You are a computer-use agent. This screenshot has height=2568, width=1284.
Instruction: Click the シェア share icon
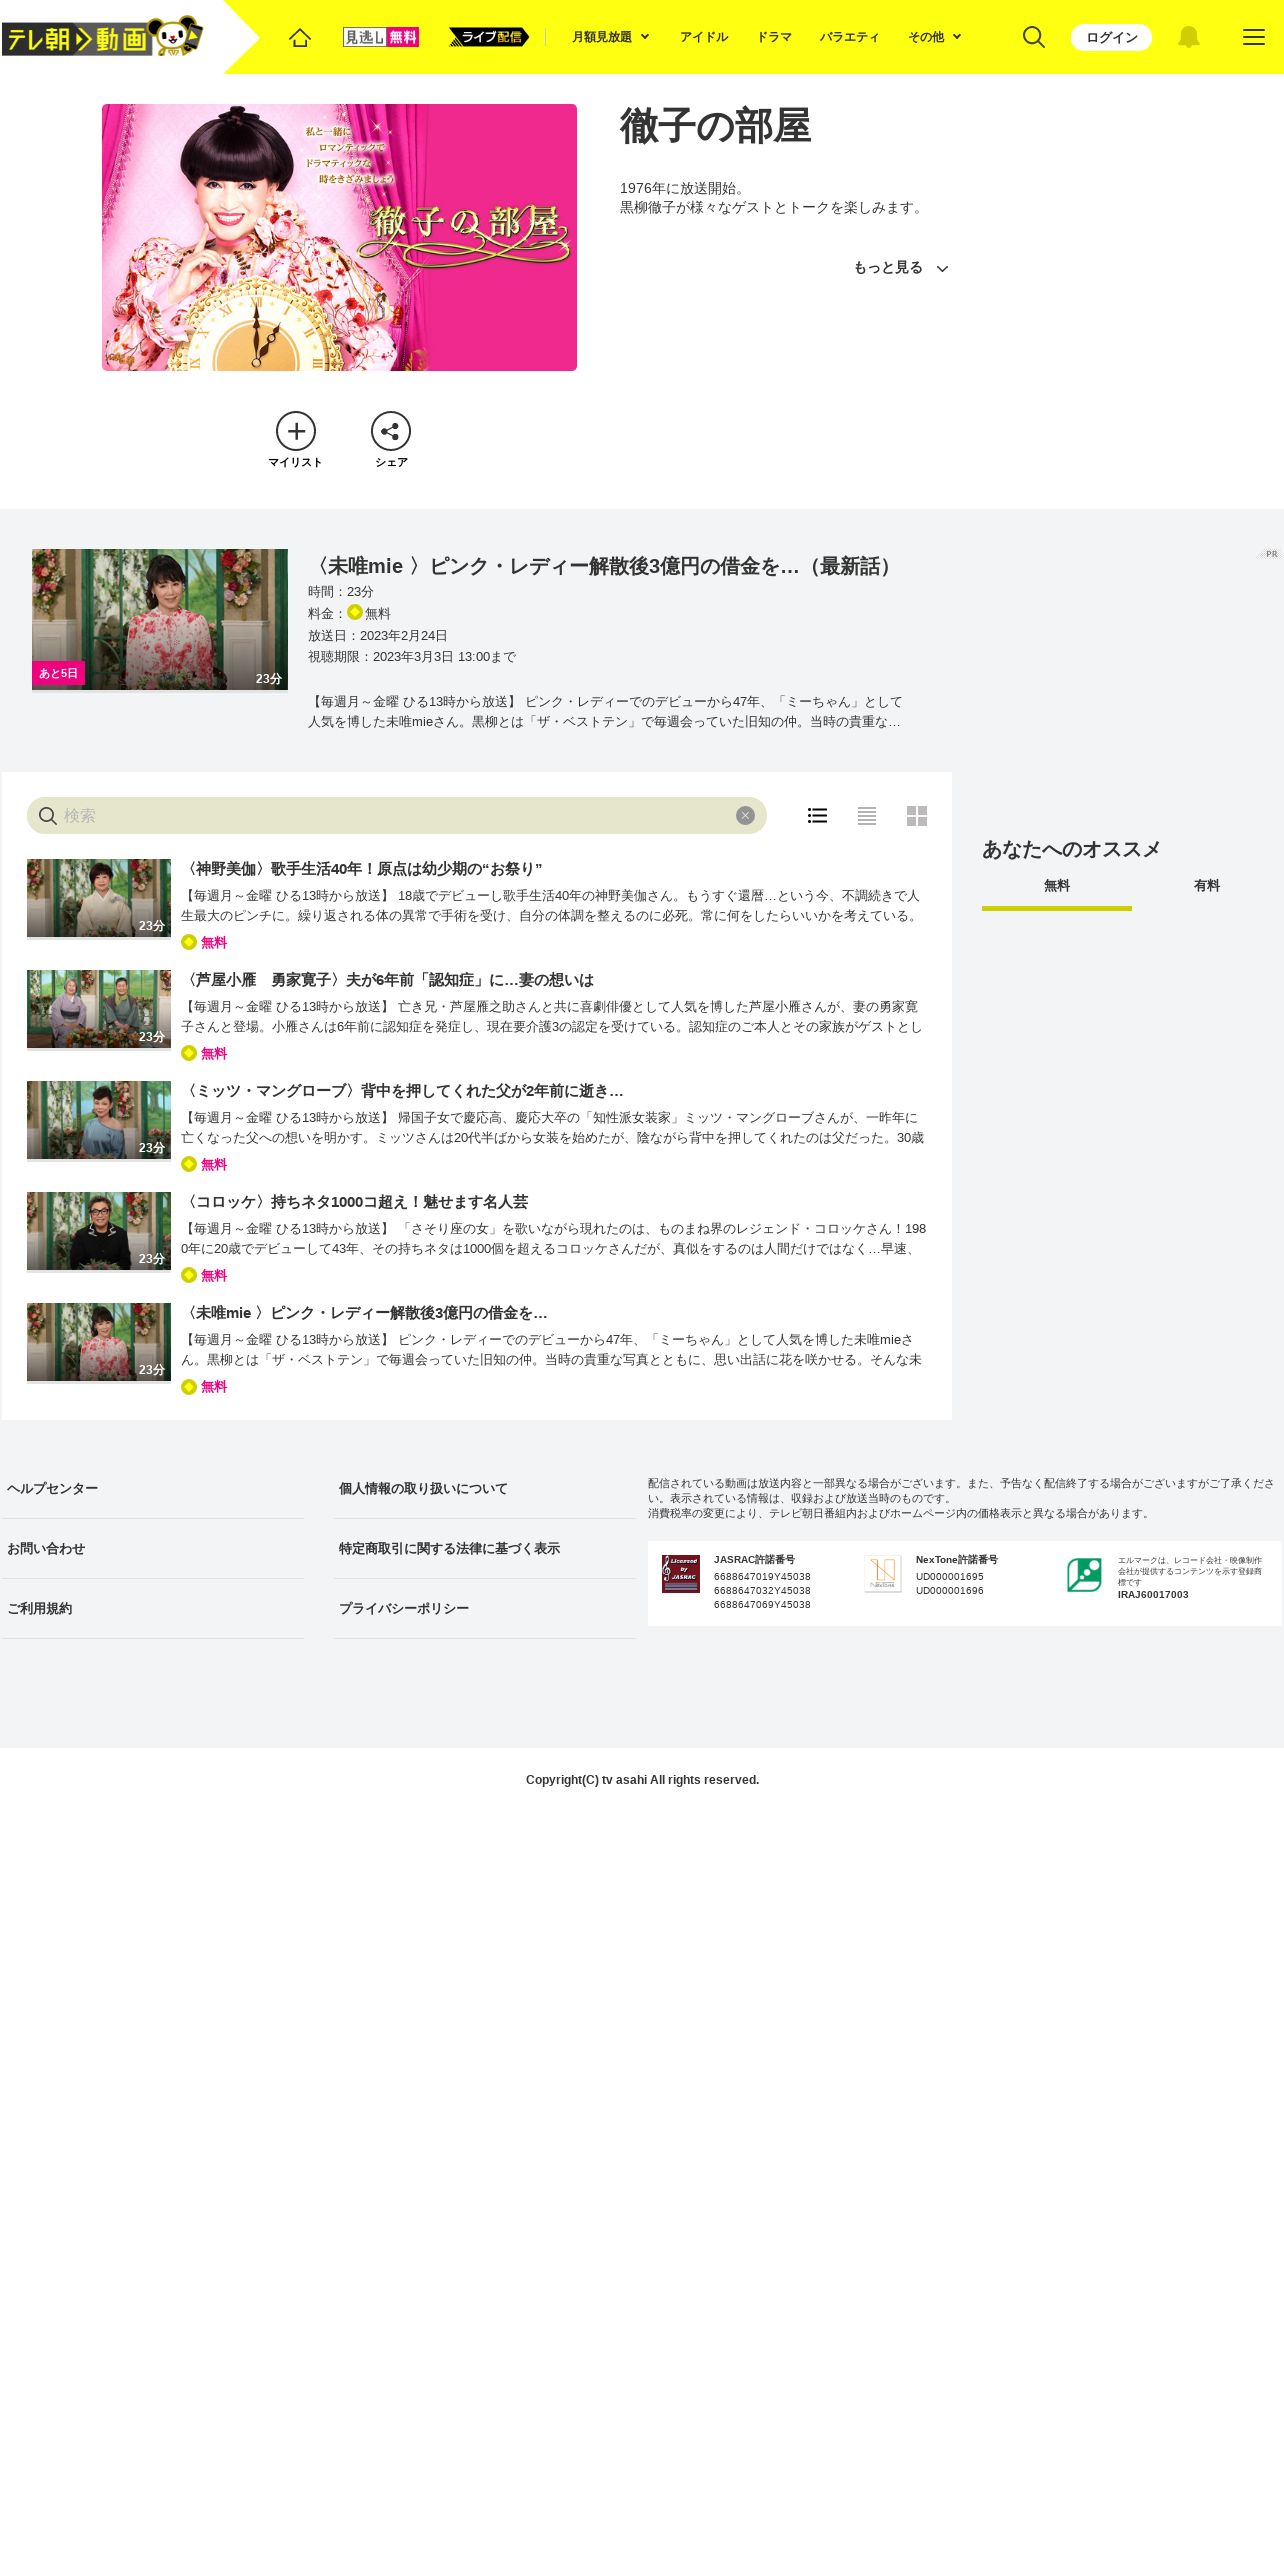coord(391,431)
